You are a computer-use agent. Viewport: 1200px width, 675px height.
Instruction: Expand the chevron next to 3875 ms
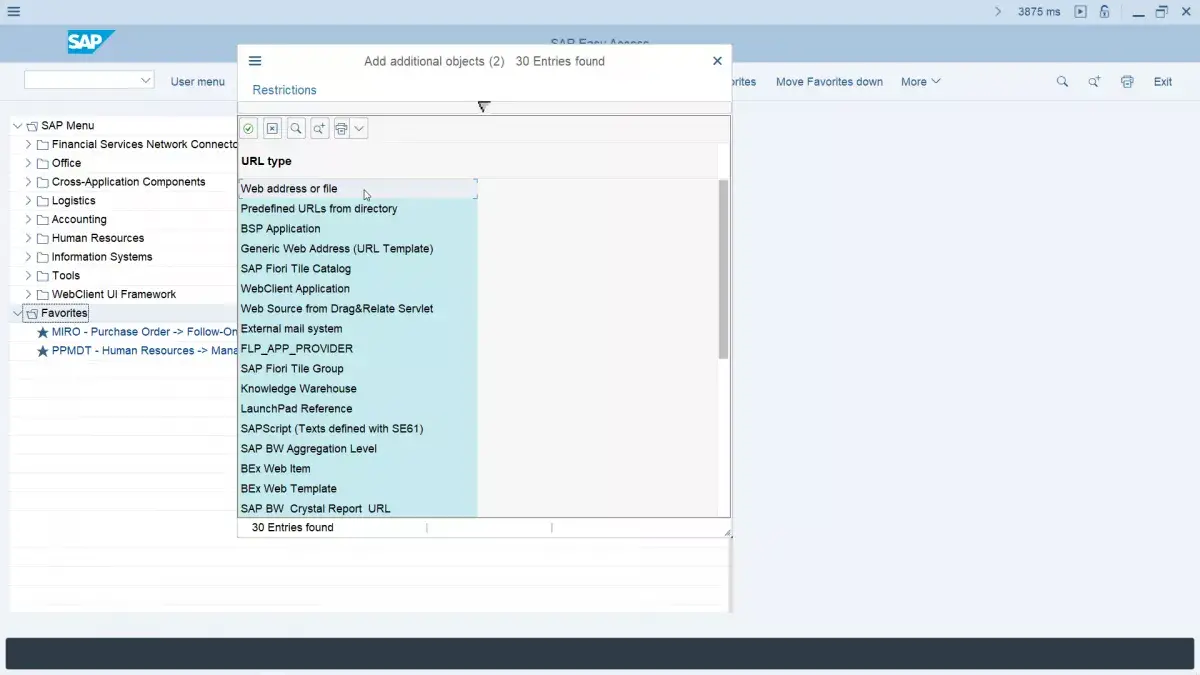coord(998,12)
